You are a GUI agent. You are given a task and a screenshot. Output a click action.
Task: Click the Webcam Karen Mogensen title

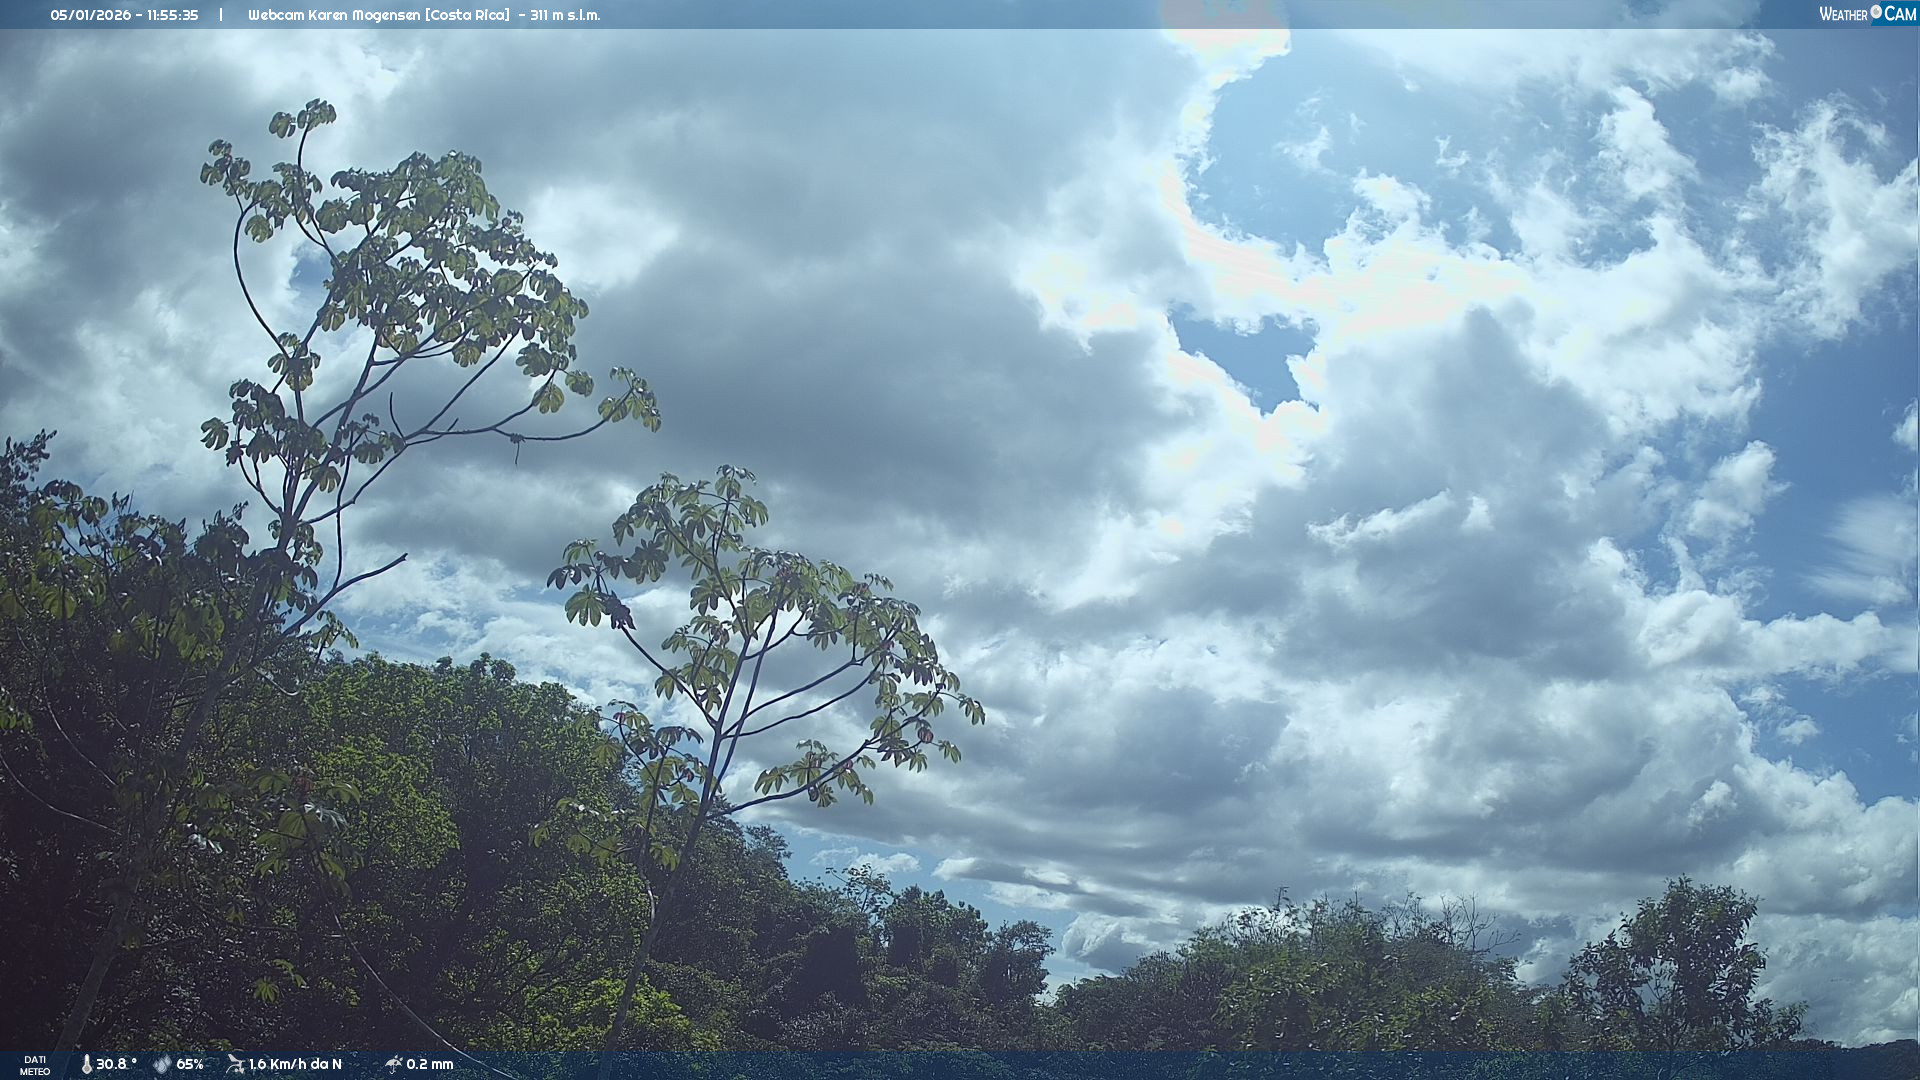pyautogui.click(x=334, y=15)
